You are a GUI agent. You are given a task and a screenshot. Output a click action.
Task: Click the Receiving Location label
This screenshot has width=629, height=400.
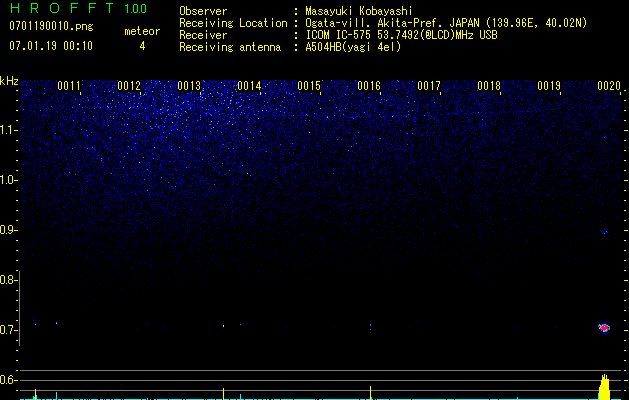(233, 23)
